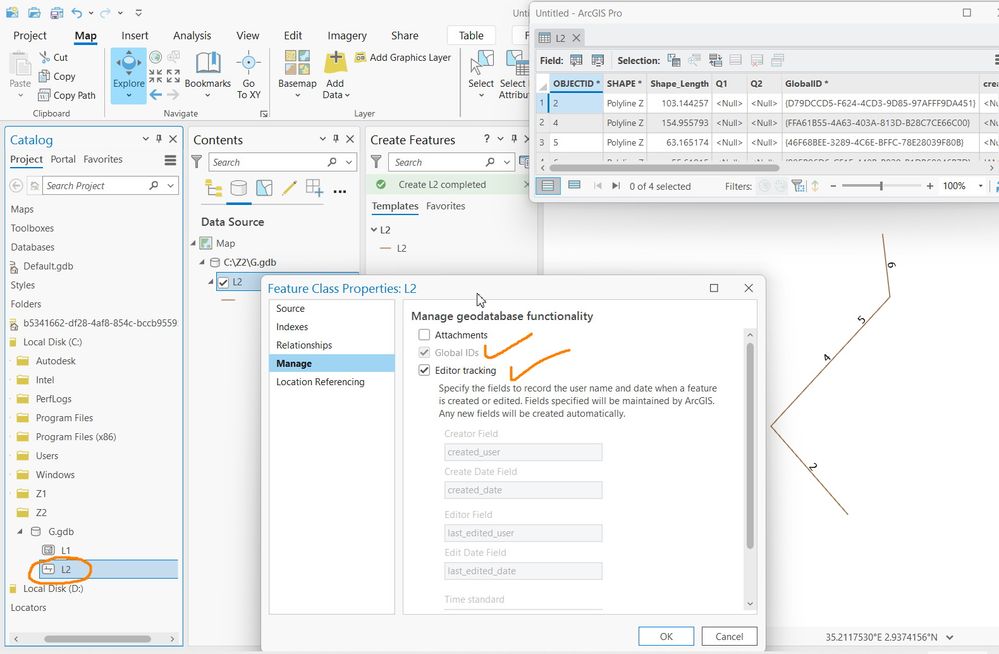Image resolution: width=999 pixels, height=654 pixels.
Task: Select Indexes in properties sidebar
Action: coord(292,327)
